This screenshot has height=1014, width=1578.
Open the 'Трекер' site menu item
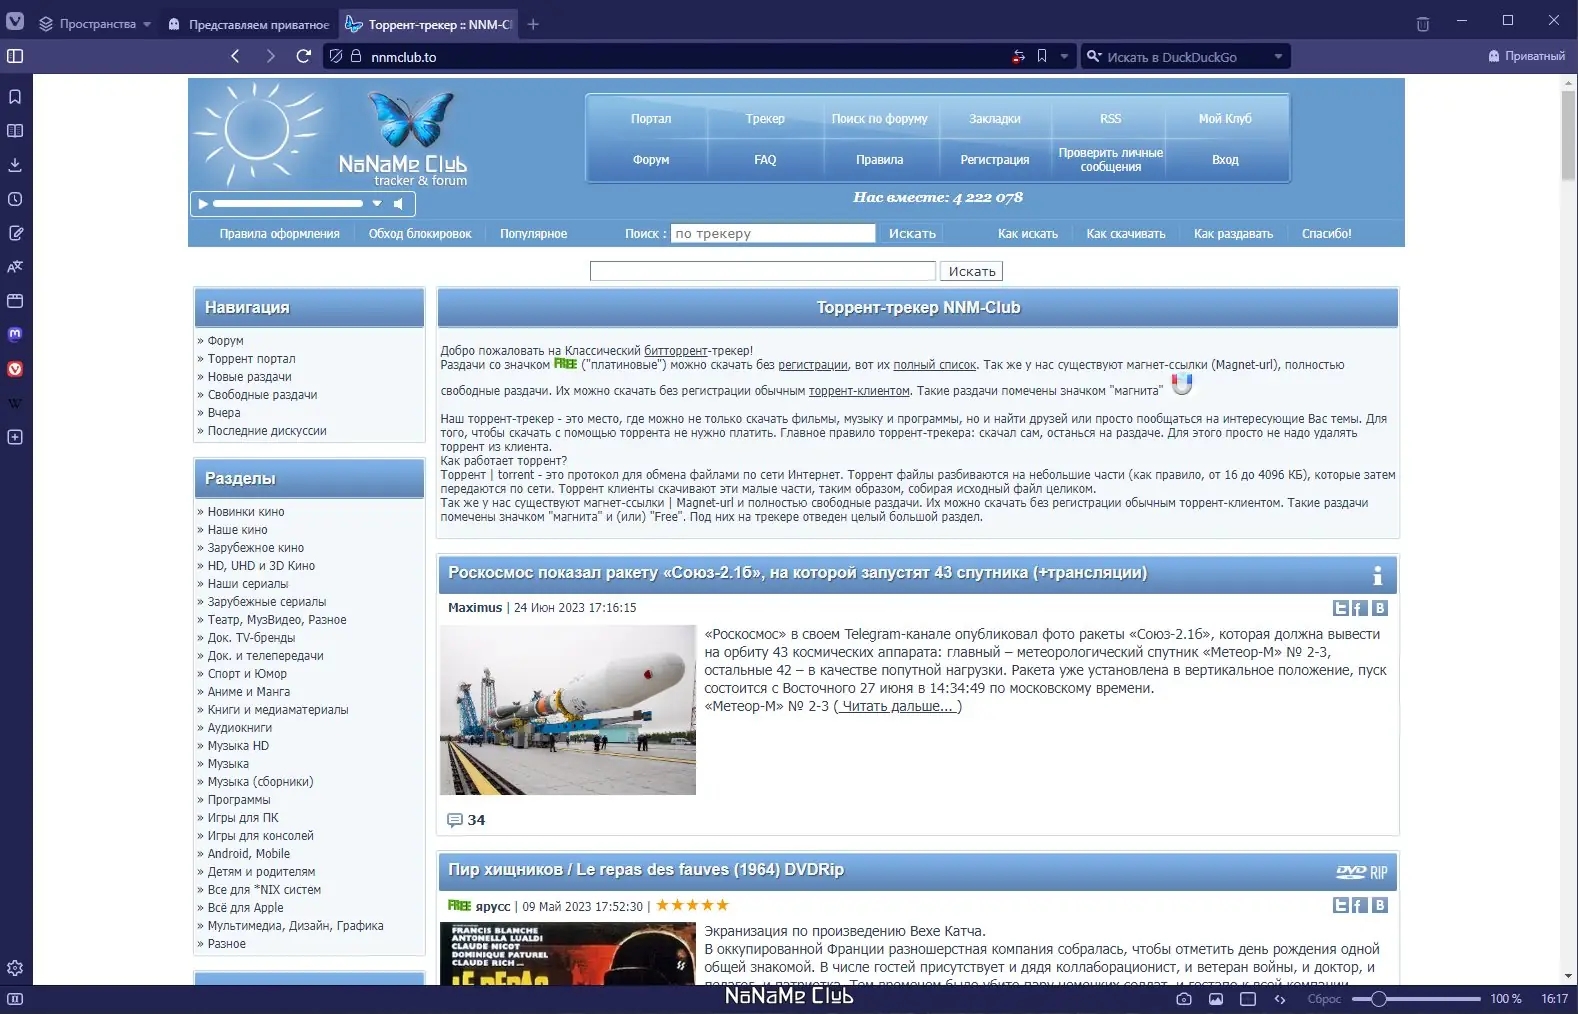765,119
